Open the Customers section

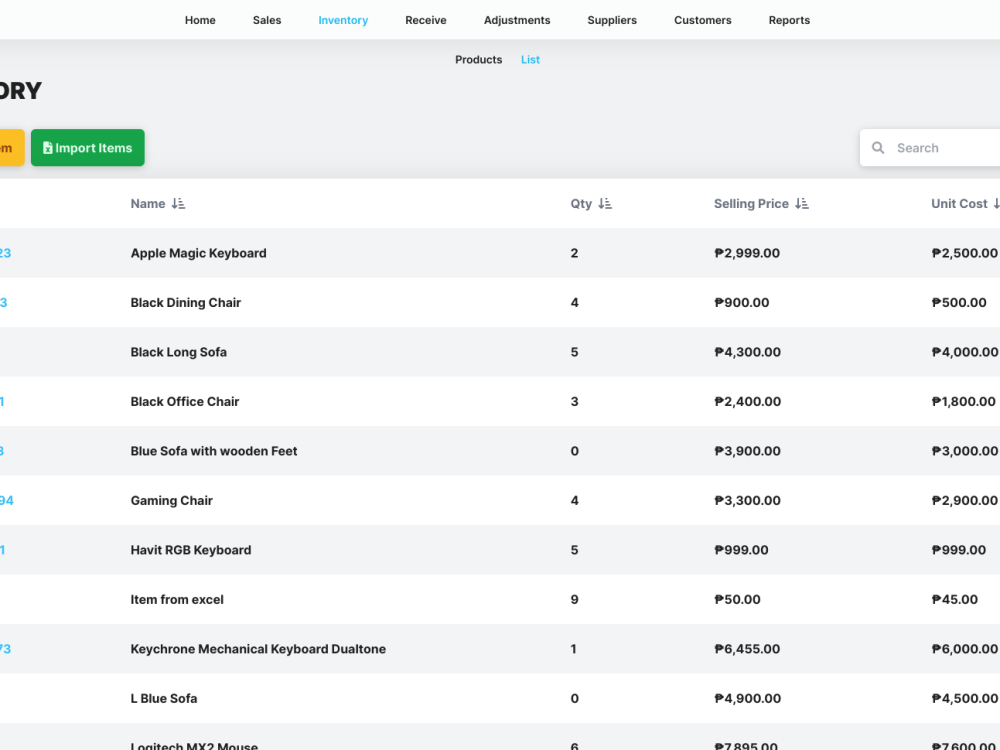coord(703,20)
